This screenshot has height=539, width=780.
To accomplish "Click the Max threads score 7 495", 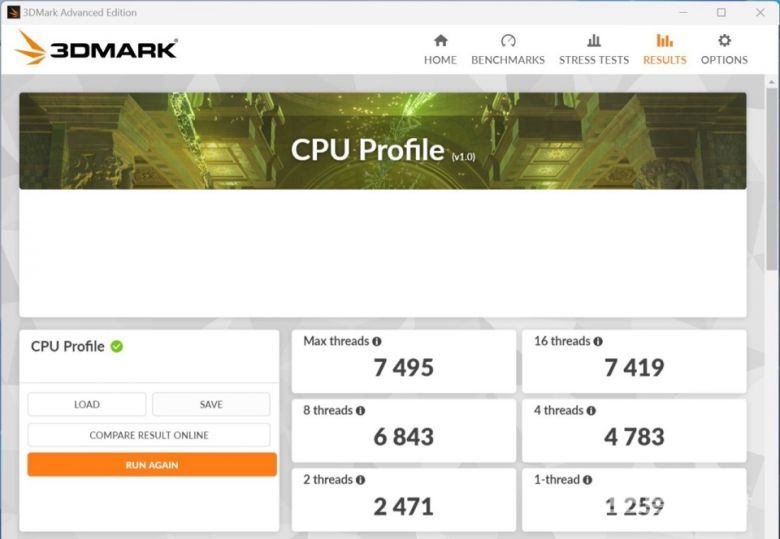I will pyautogui.click(x=404, y=368).
